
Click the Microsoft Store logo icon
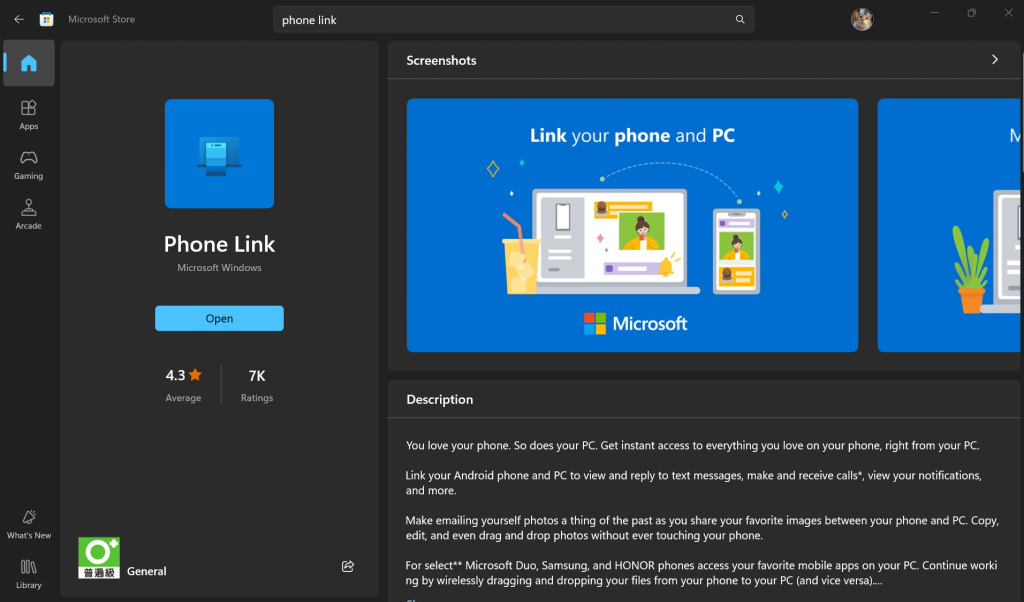click(x=46, y=20)
